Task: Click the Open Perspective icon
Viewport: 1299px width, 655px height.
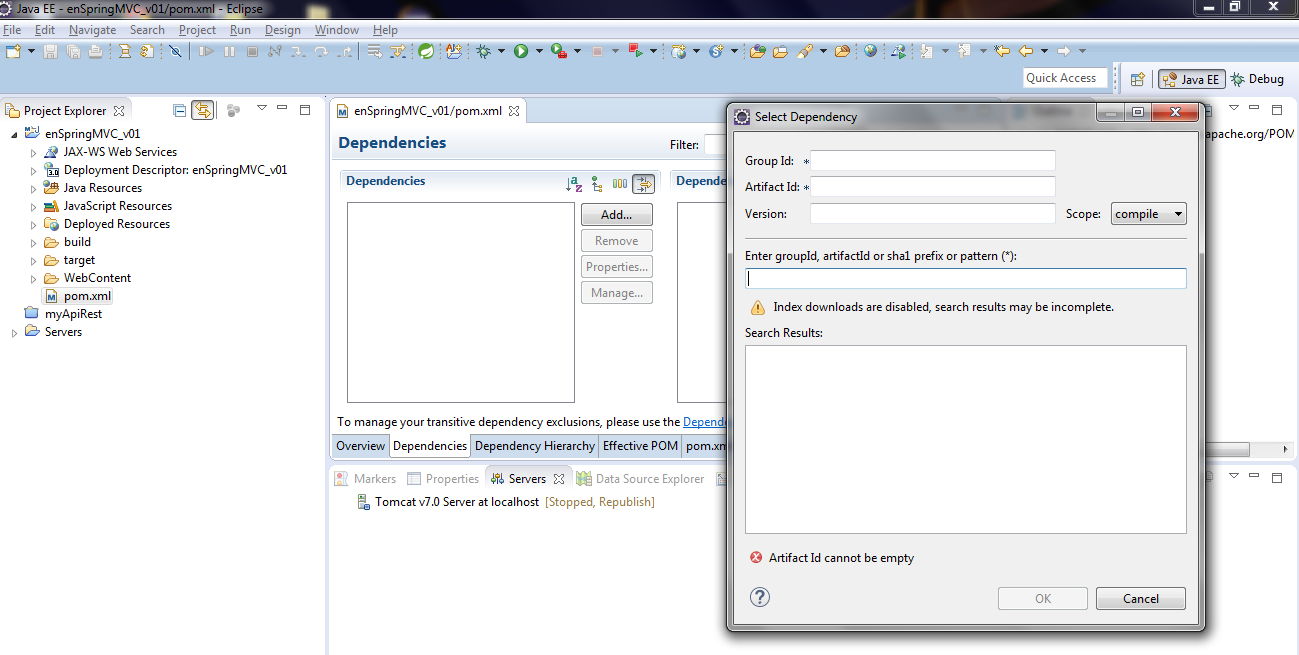Action: [x=1137, y=79]
